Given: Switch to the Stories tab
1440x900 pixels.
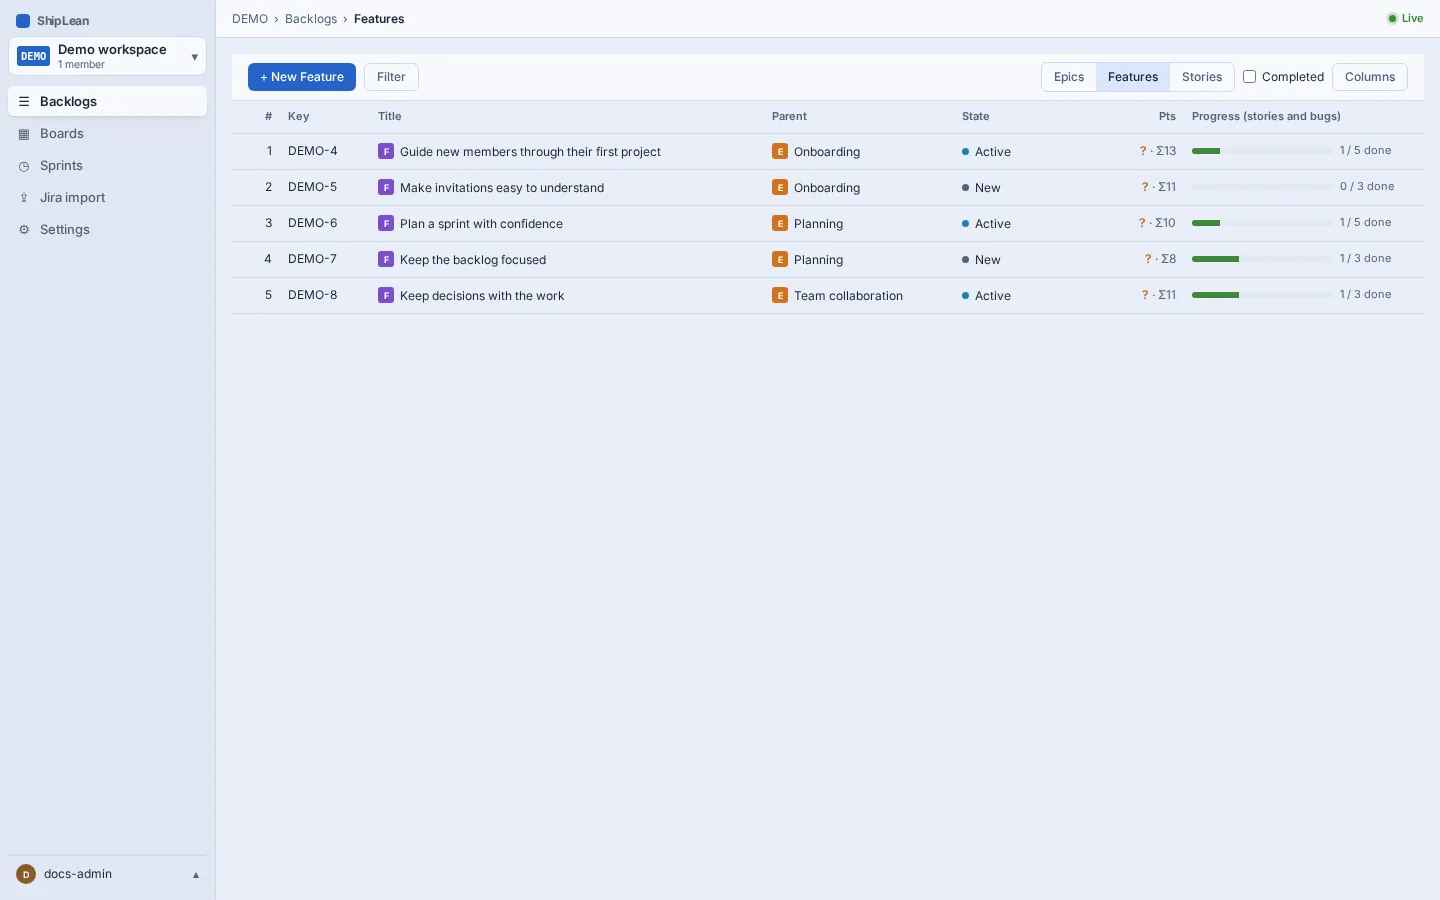Looking at the screenshot, I should coord(1202,77).
